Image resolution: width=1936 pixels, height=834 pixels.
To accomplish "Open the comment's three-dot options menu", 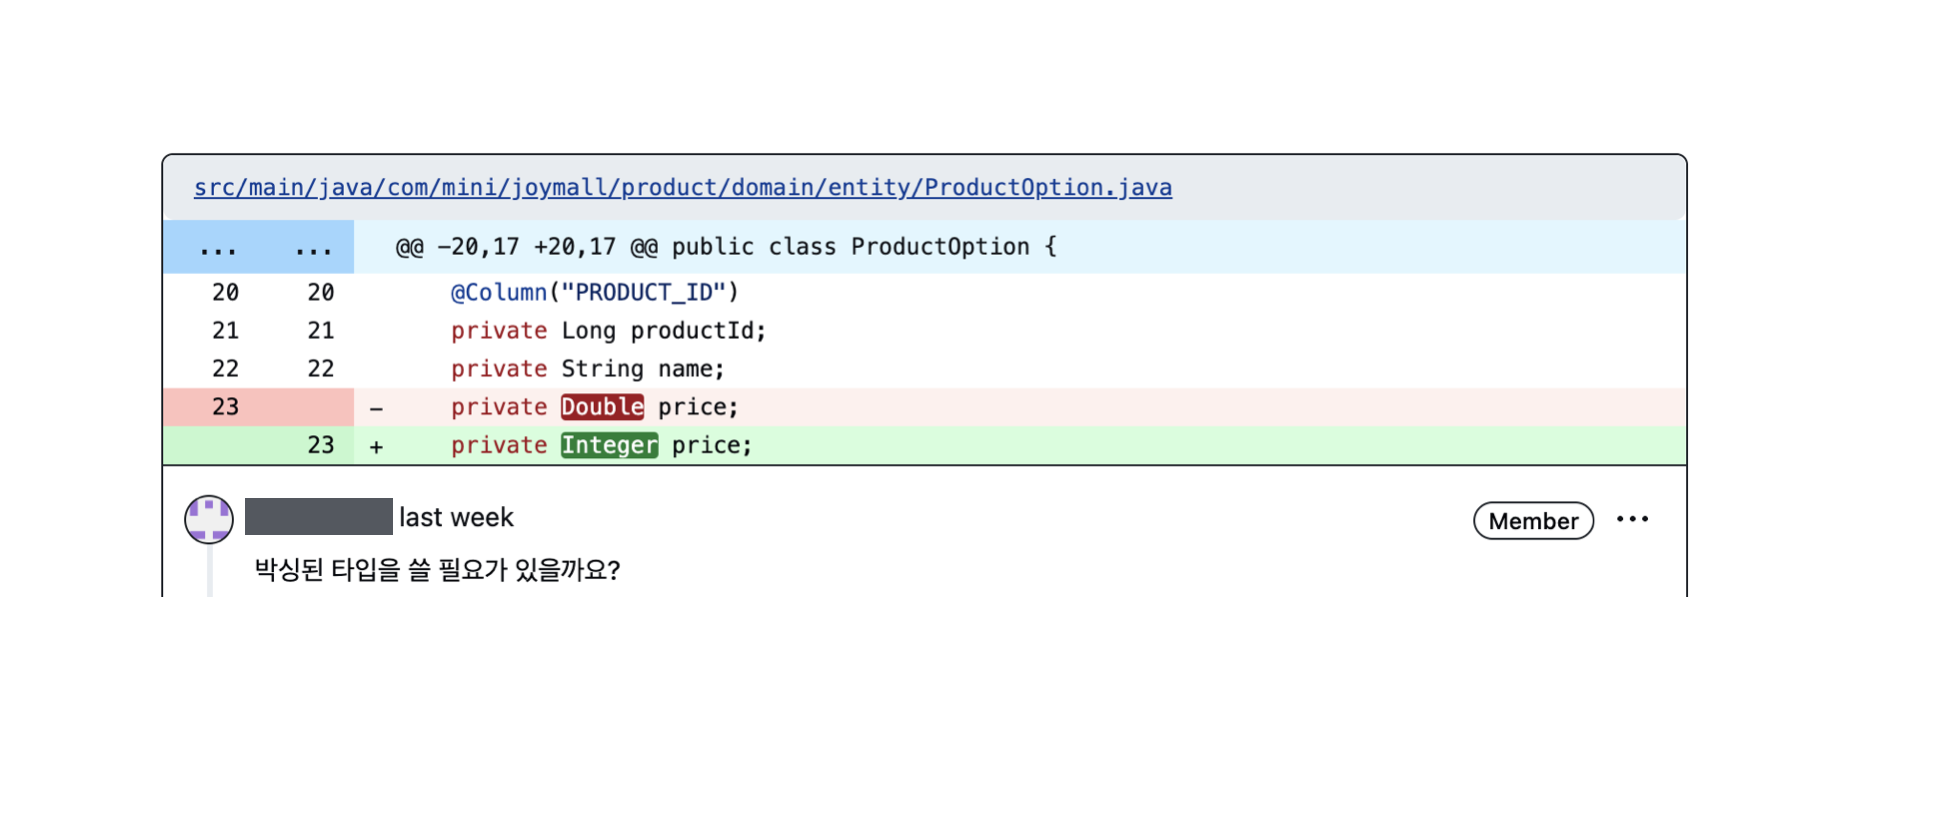I will click(1632, 519).
